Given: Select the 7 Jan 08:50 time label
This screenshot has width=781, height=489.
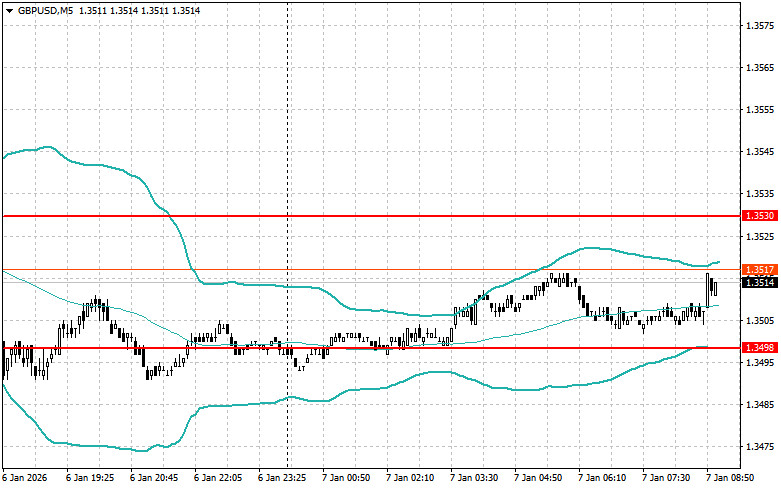Looking at the screenshot, I should pyautogui.click(x=730, y=478).
